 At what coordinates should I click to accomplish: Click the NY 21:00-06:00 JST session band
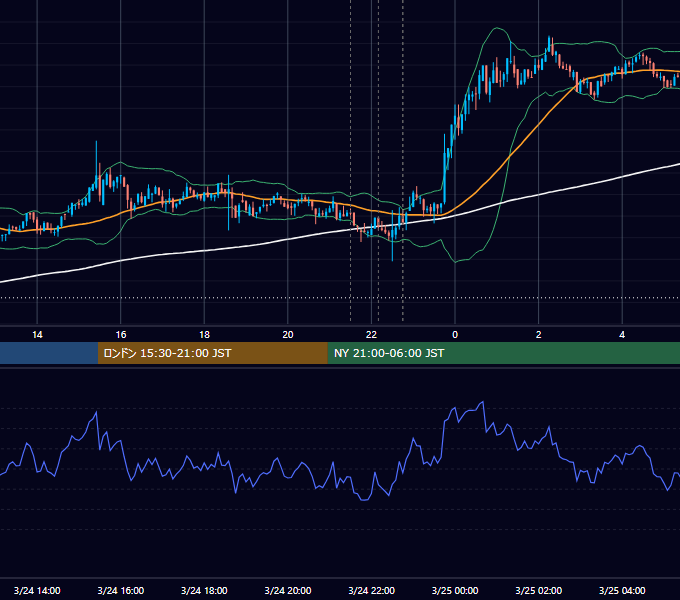pos(503,353)
